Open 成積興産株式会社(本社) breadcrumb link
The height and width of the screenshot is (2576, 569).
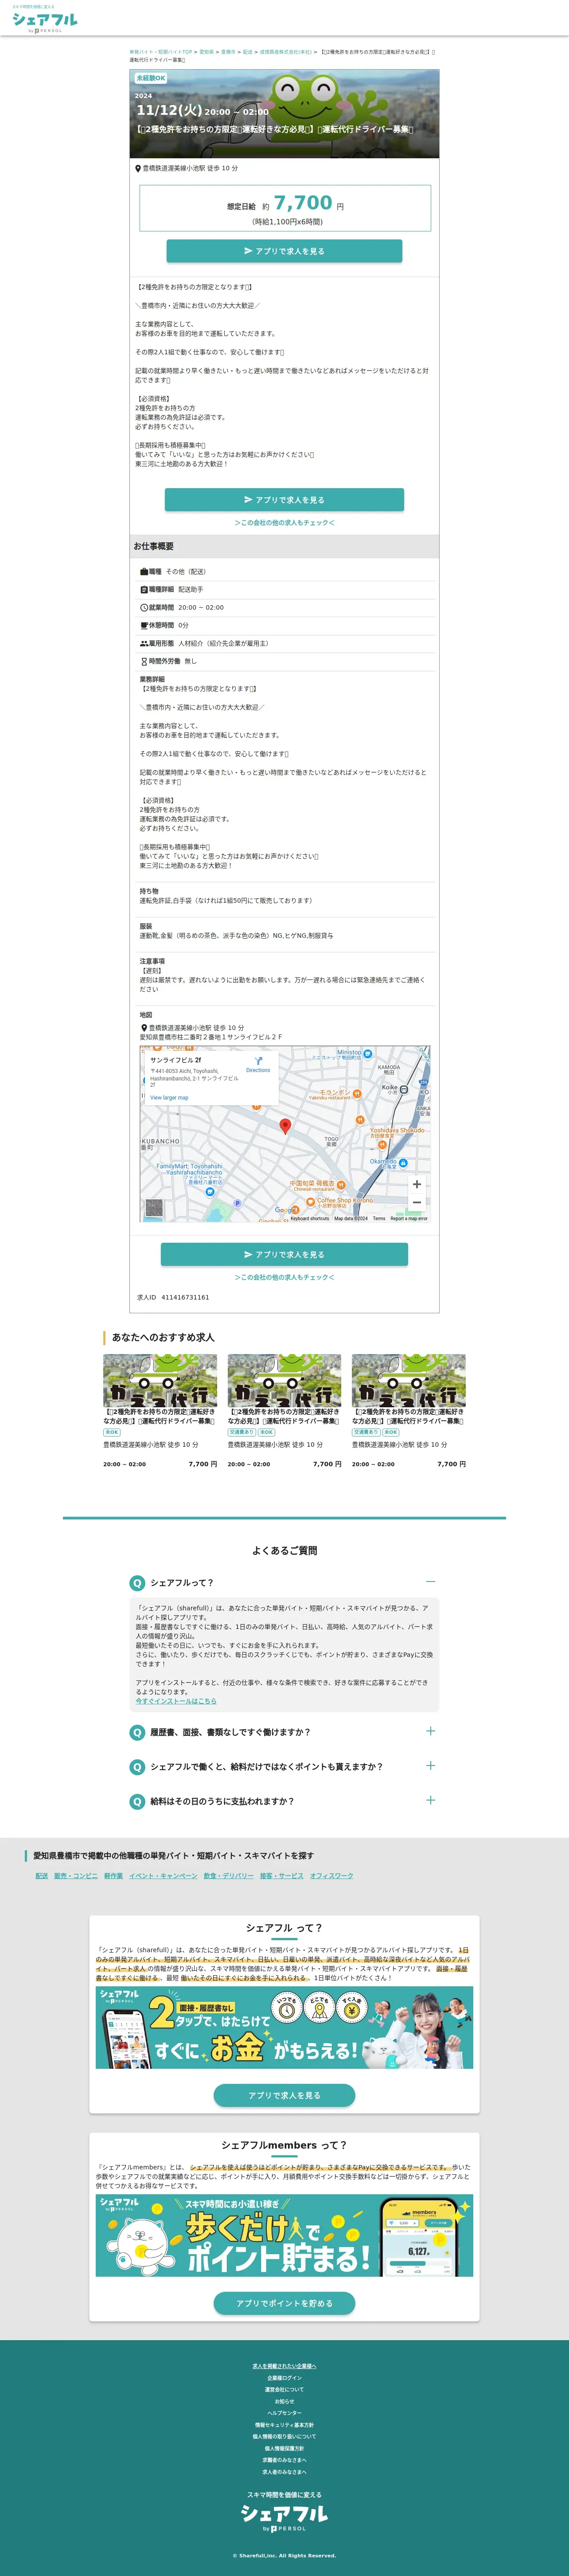pyautogui.click(x=286, y=52)
